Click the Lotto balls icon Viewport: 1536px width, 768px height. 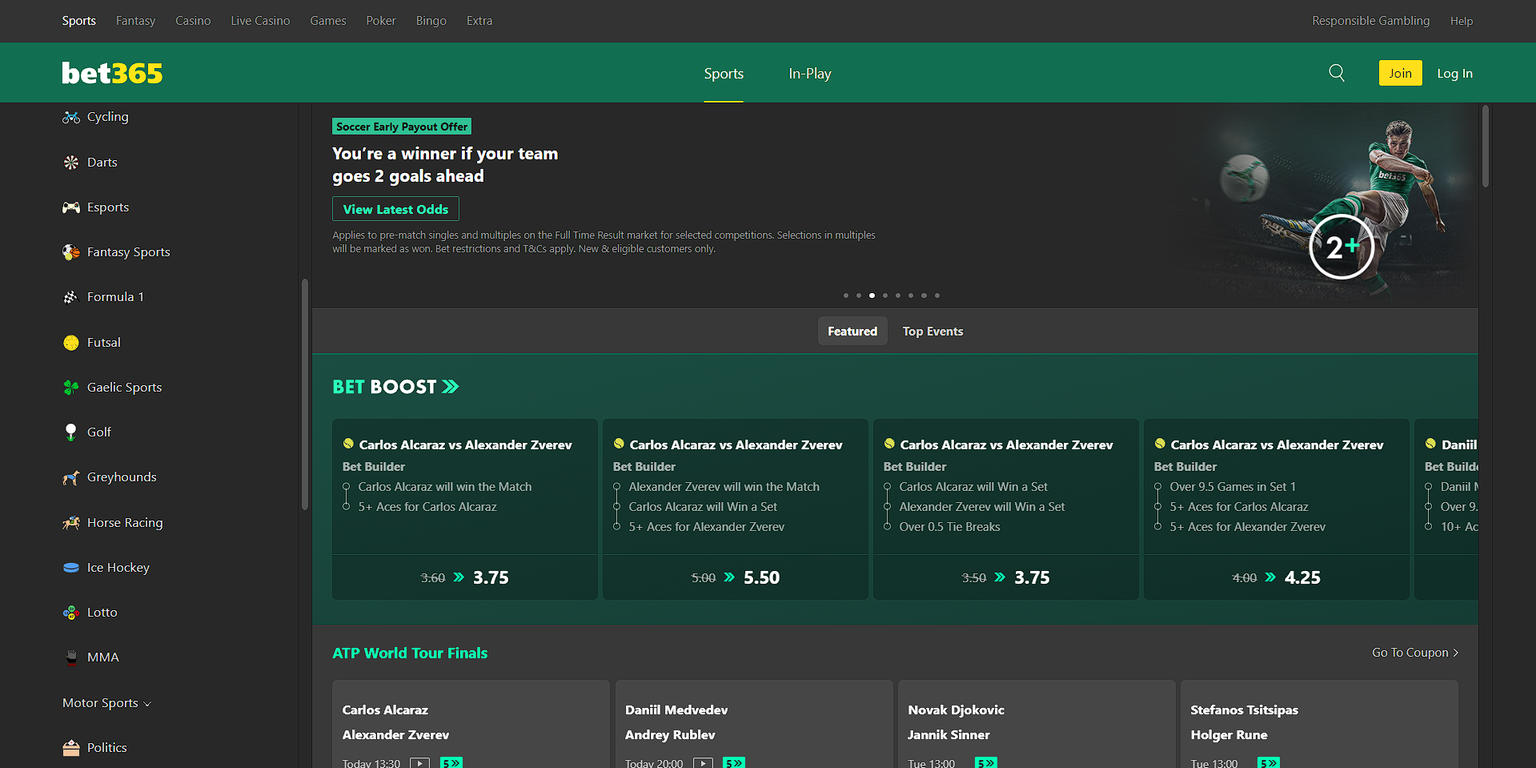[x=70, y=612]
